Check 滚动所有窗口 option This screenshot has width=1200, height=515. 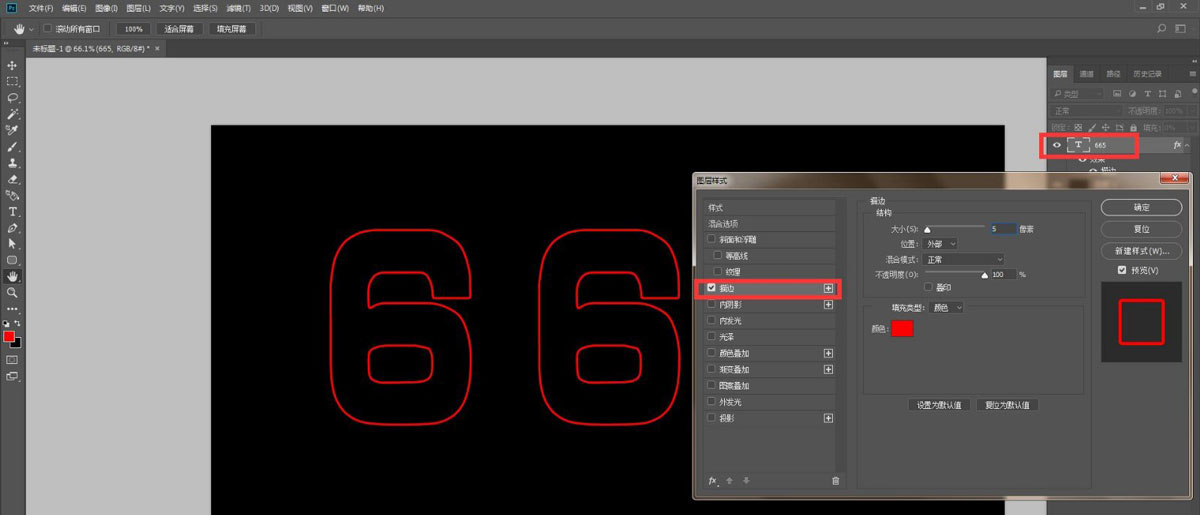47,29
